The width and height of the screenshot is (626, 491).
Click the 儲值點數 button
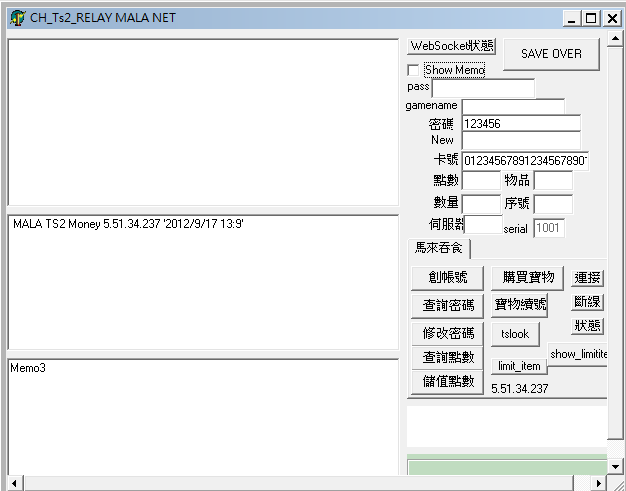tap(447, 381)
